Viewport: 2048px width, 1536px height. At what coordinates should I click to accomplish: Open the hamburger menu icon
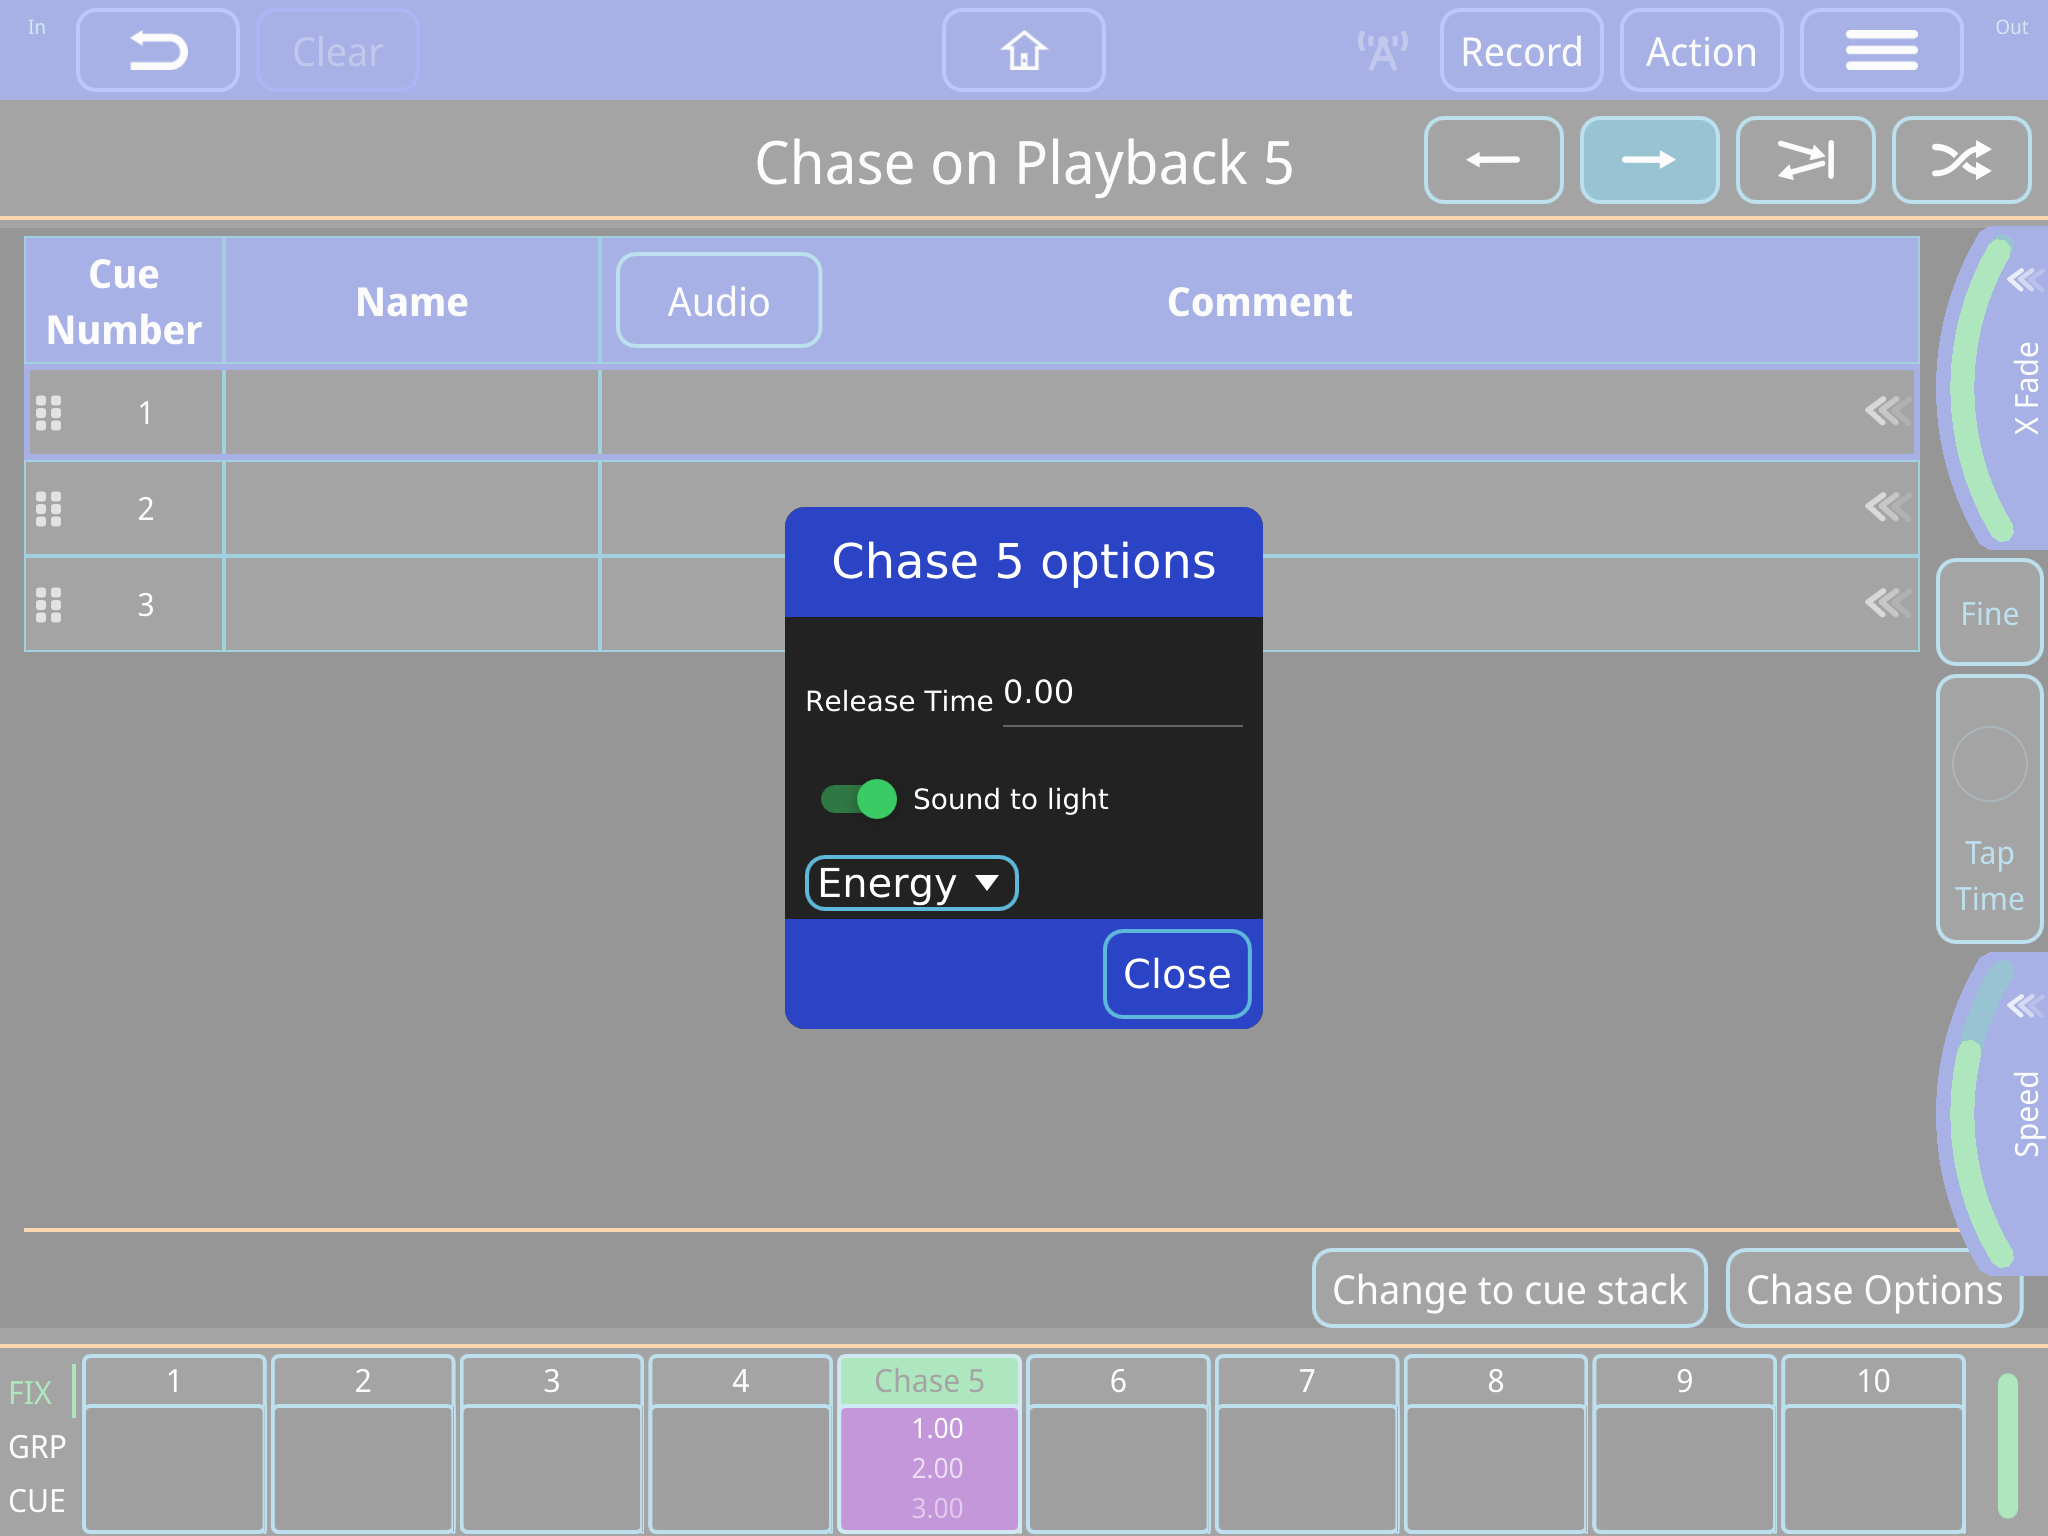(x=1881, y=49)
